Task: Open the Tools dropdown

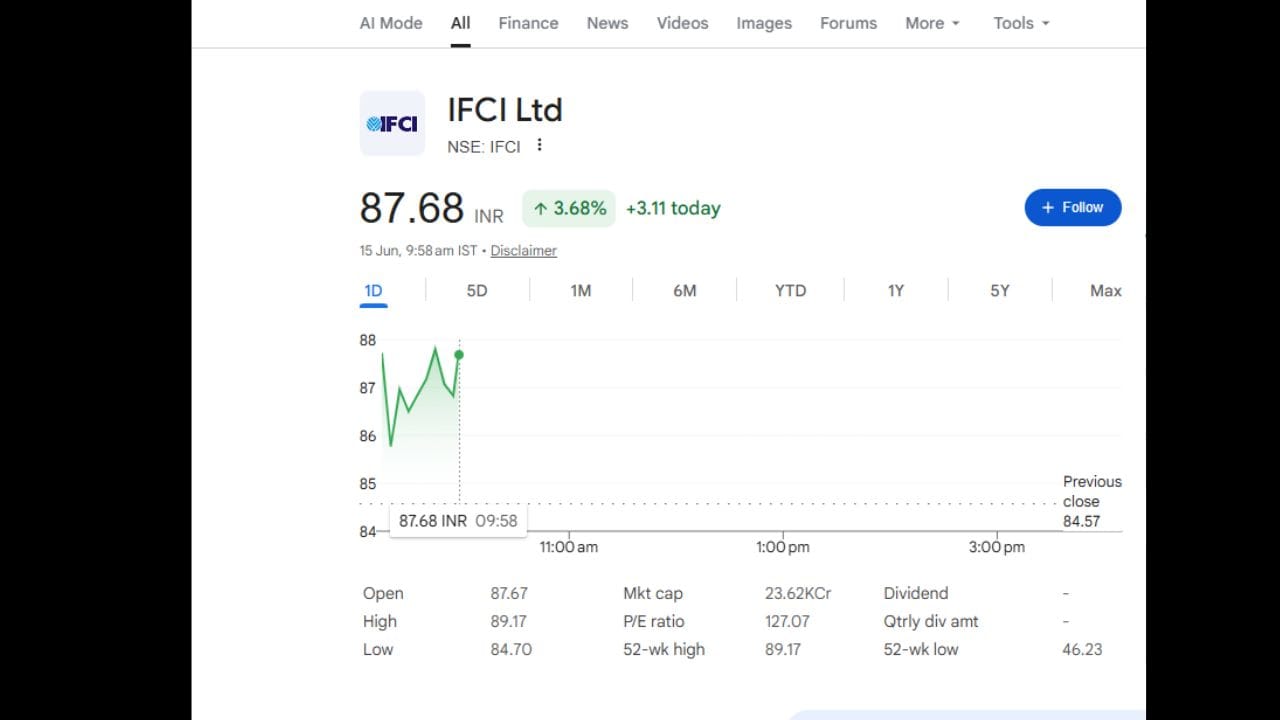Action: 1021,23
